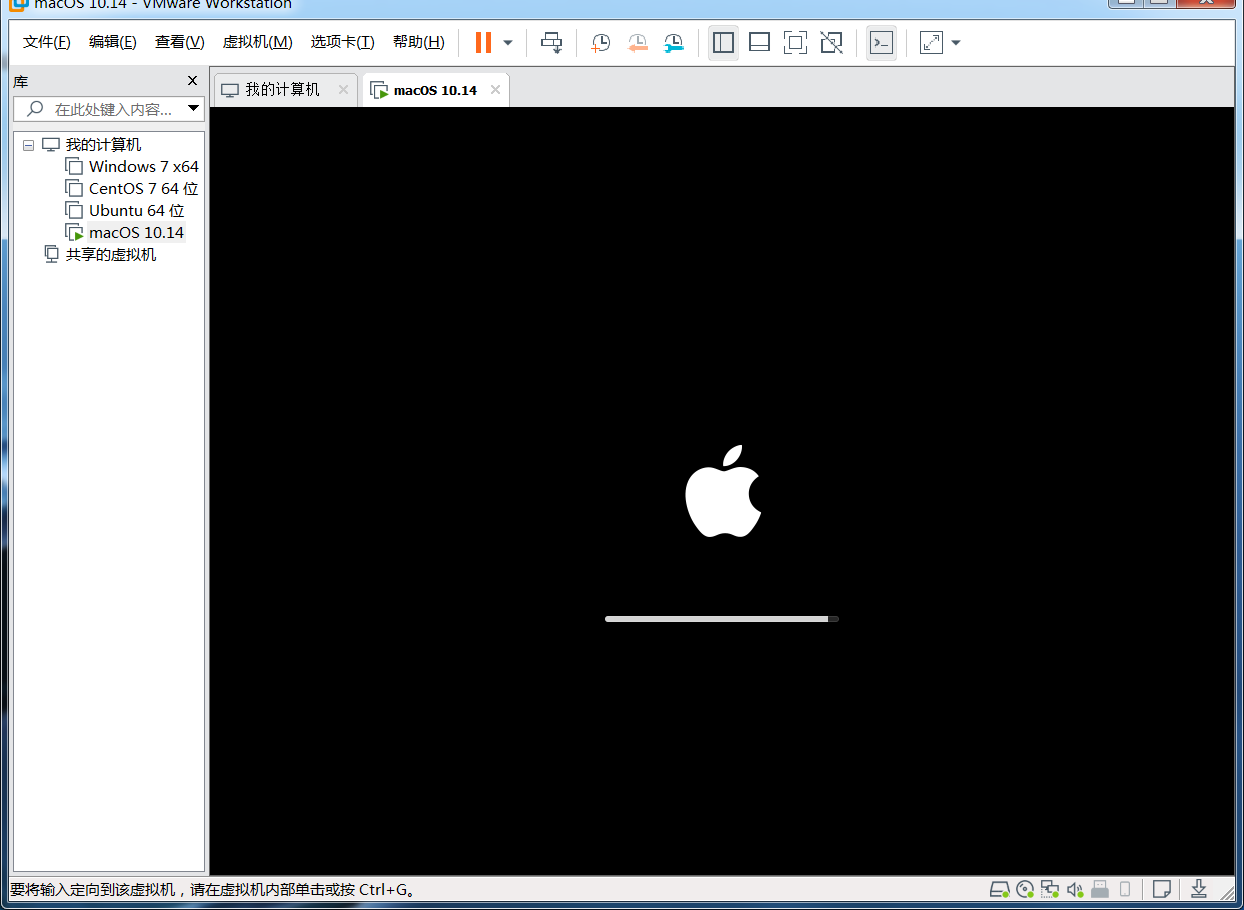This screenshot has height=910, width=1244.
Task: Open the power options dropdown arrow
Action: [x=508, y=42]
